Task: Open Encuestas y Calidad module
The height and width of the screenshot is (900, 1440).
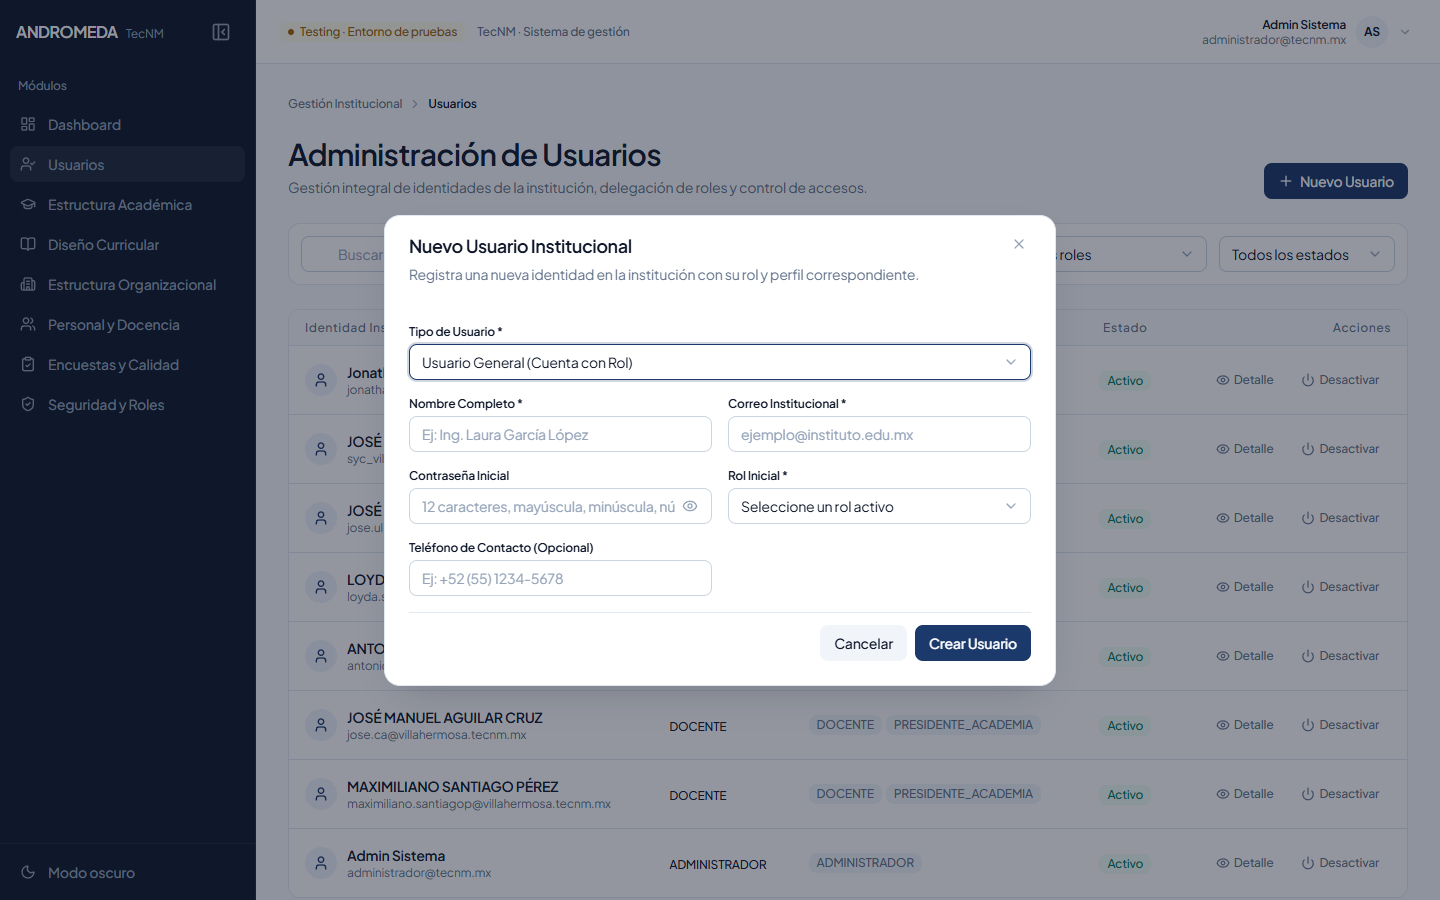Action: coord(127,364)
